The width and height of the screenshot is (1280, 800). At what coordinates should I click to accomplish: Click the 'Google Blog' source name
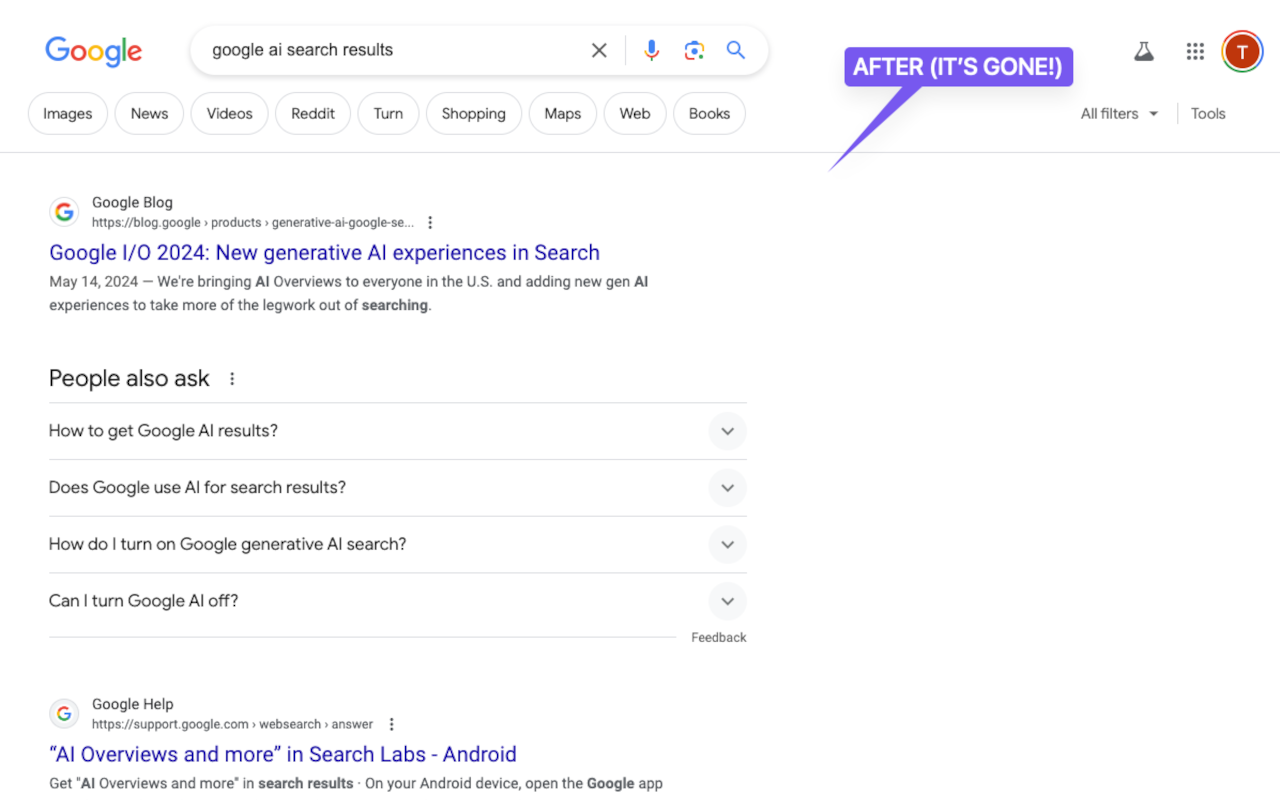point(132,203)
